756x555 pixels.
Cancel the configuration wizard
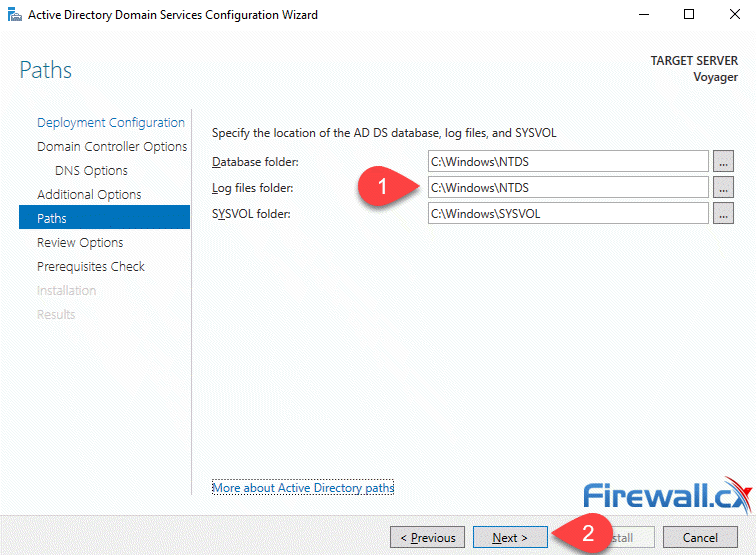(x=700, y=537)
